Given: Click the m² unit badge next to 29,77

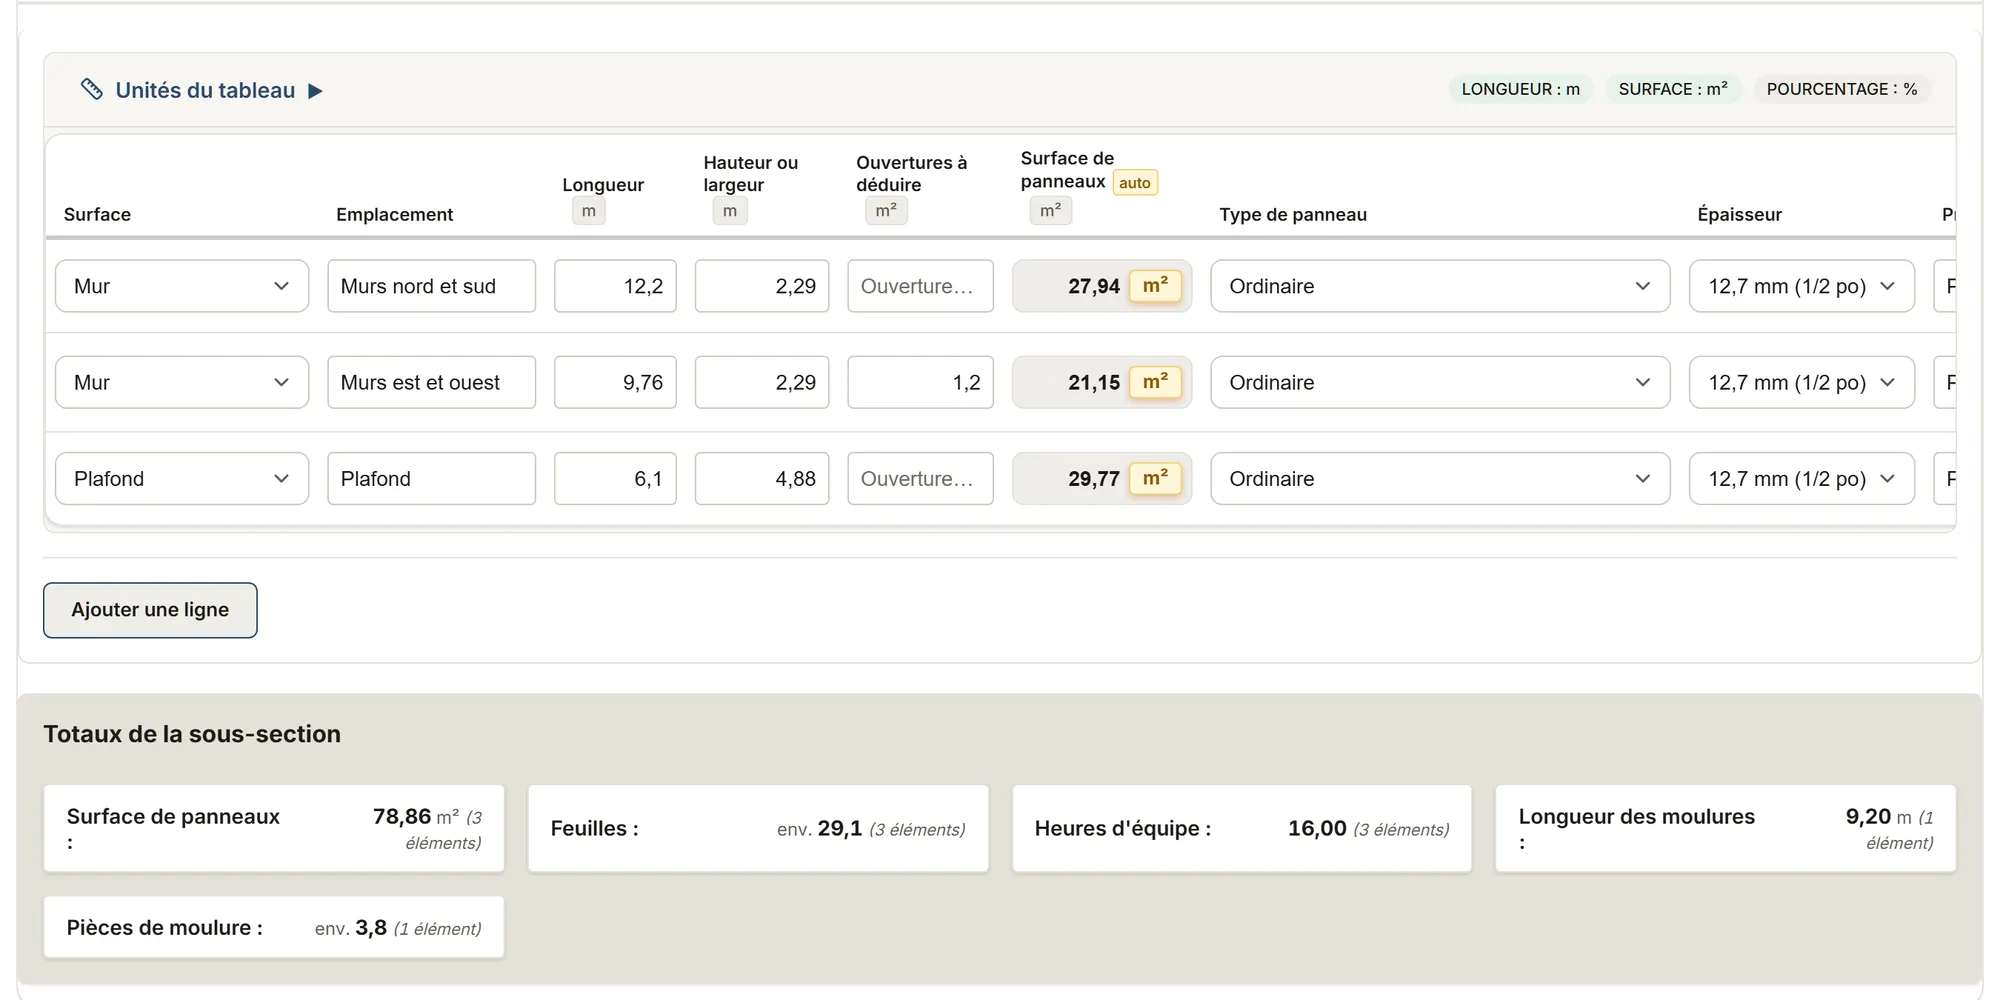Looking at the screenshot, I should (1155, 479).
